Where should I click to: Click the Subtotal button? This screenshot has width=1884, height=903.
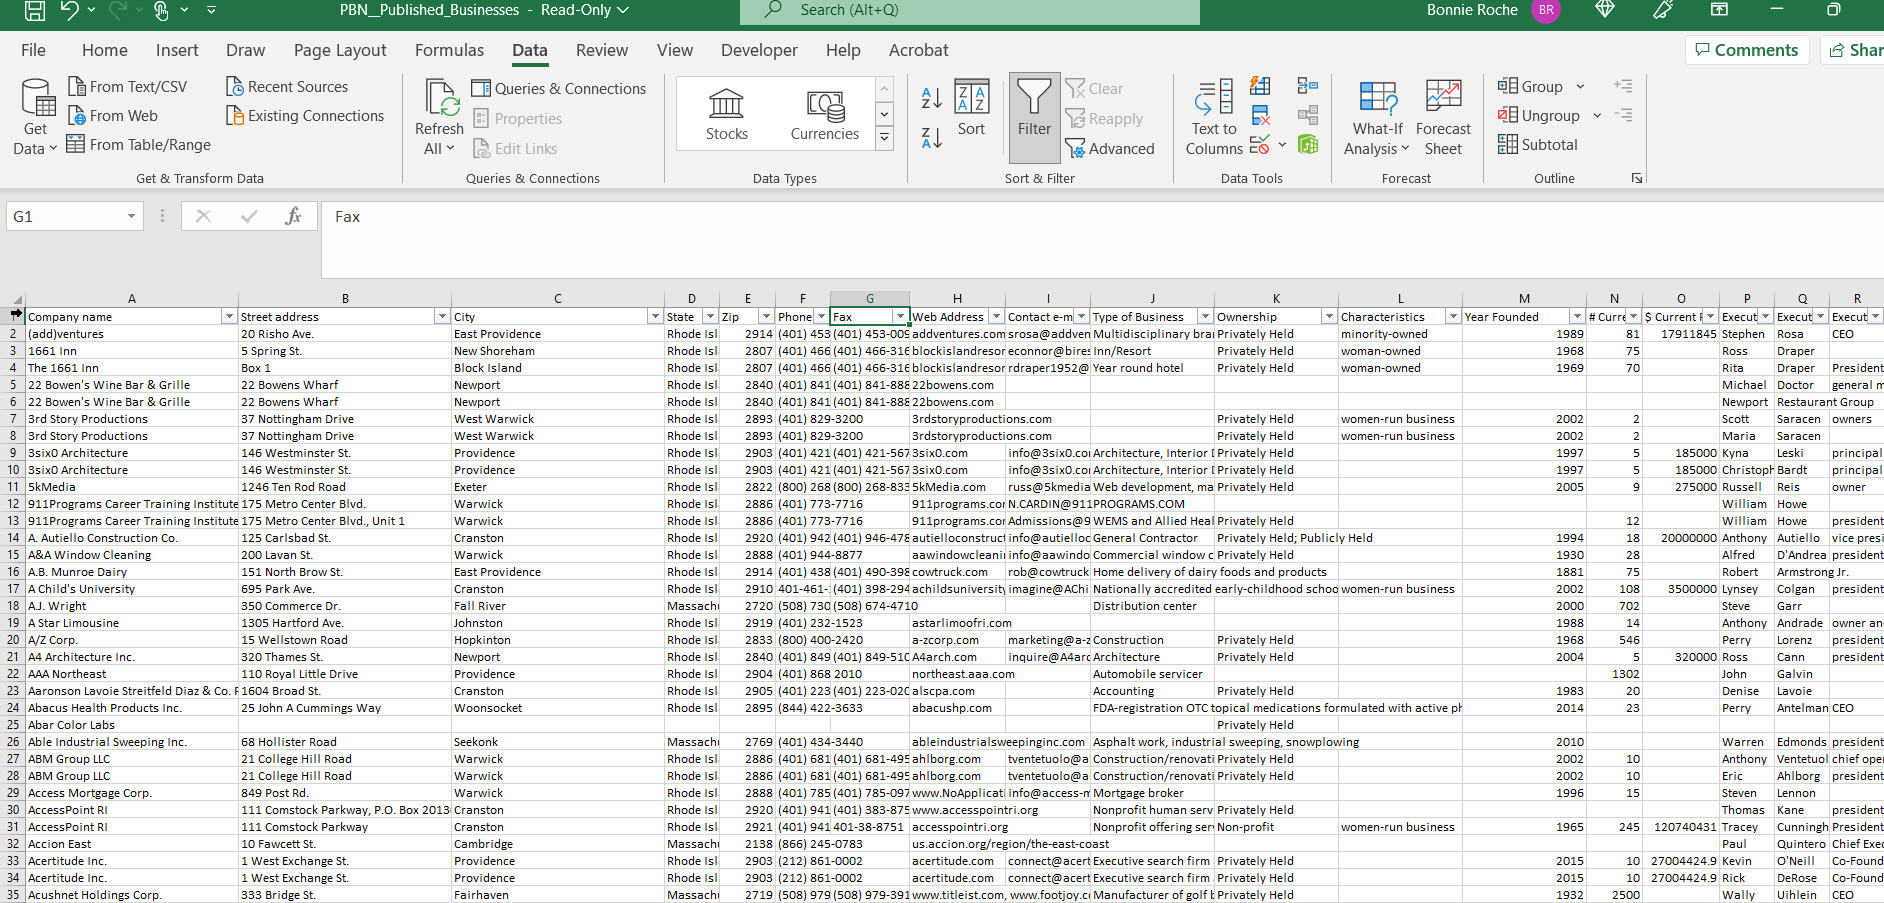(1538, 145)
